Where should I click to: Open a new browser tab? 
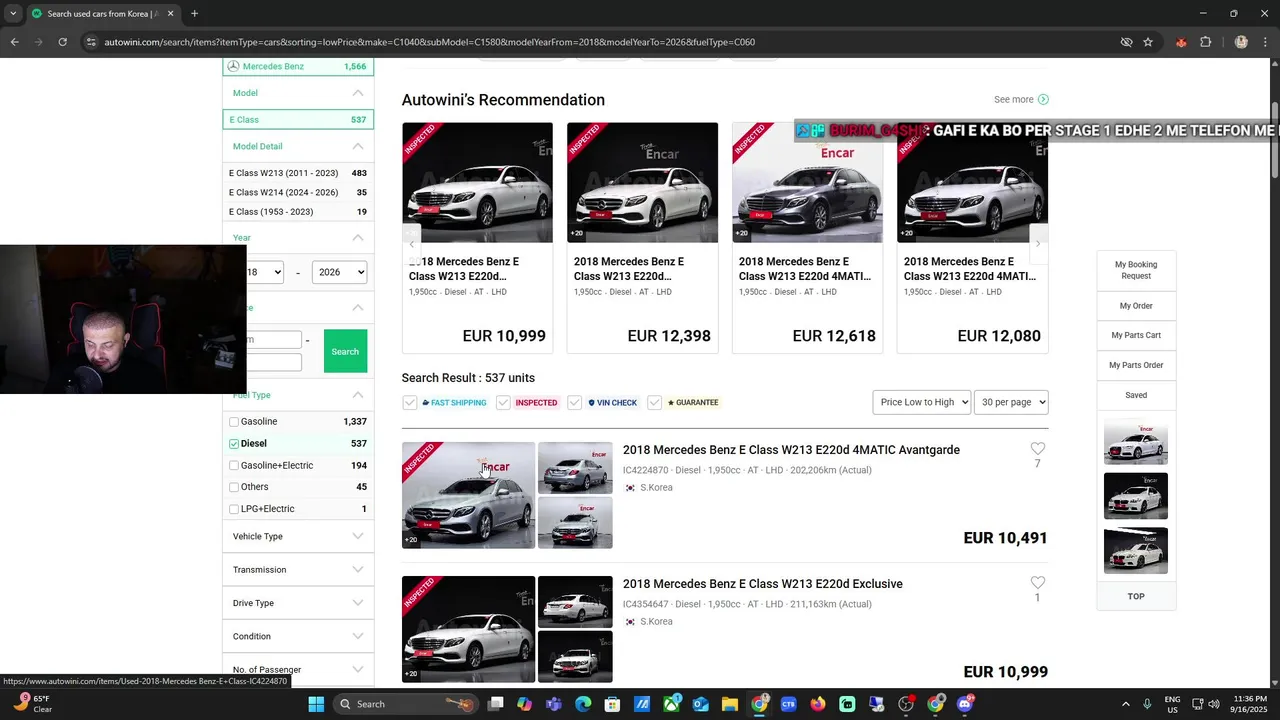[194, 14]
